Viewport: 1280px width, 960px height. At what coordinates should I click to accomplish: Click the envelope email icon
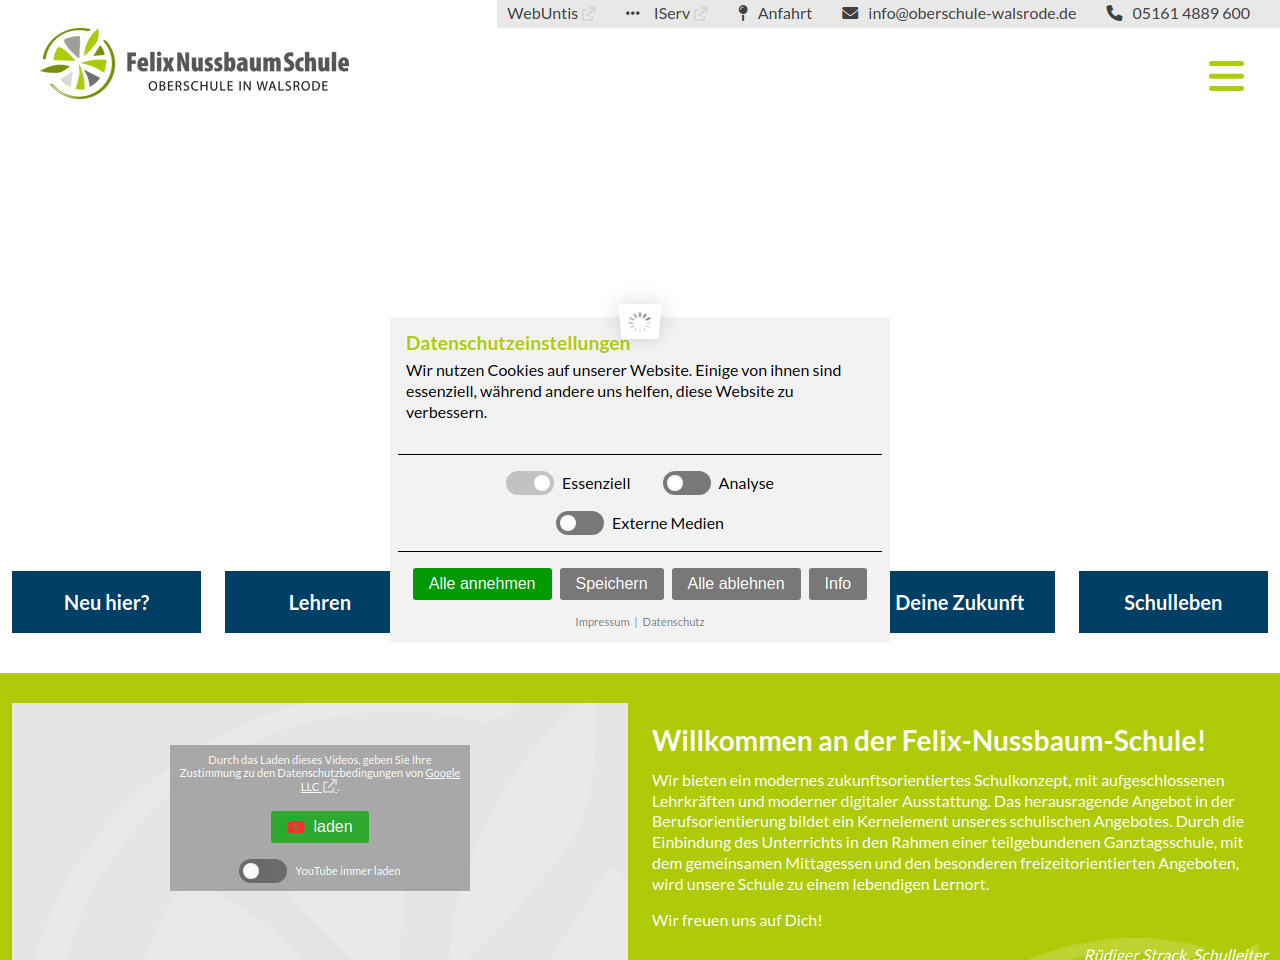coord(850,13)
